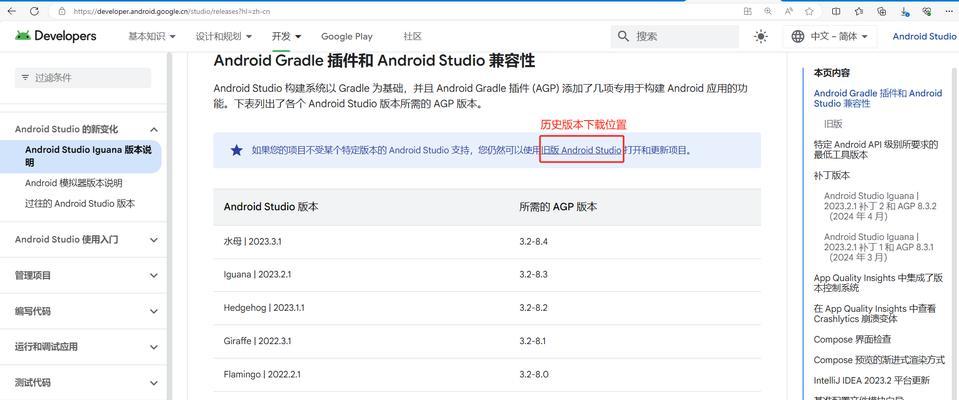Open the favorites list icon
This screenshot has width=959, height=400.
pos(859,11)
